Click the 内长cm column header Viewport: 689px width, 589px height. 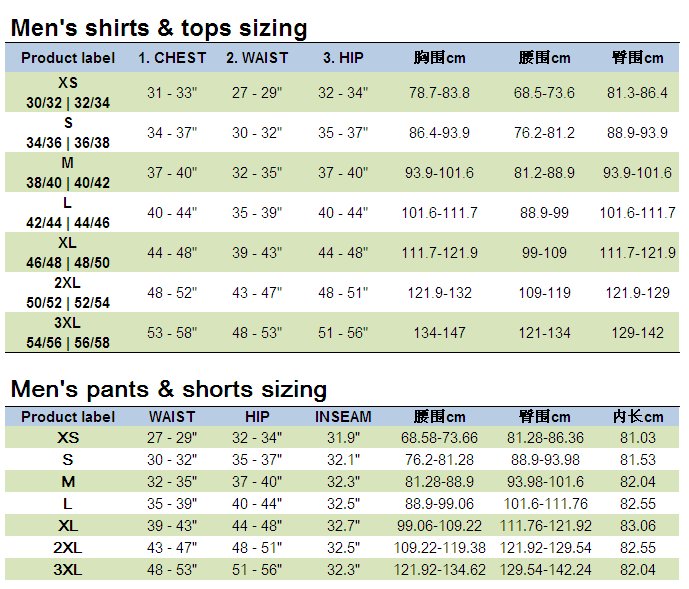[x=638, y=417]
